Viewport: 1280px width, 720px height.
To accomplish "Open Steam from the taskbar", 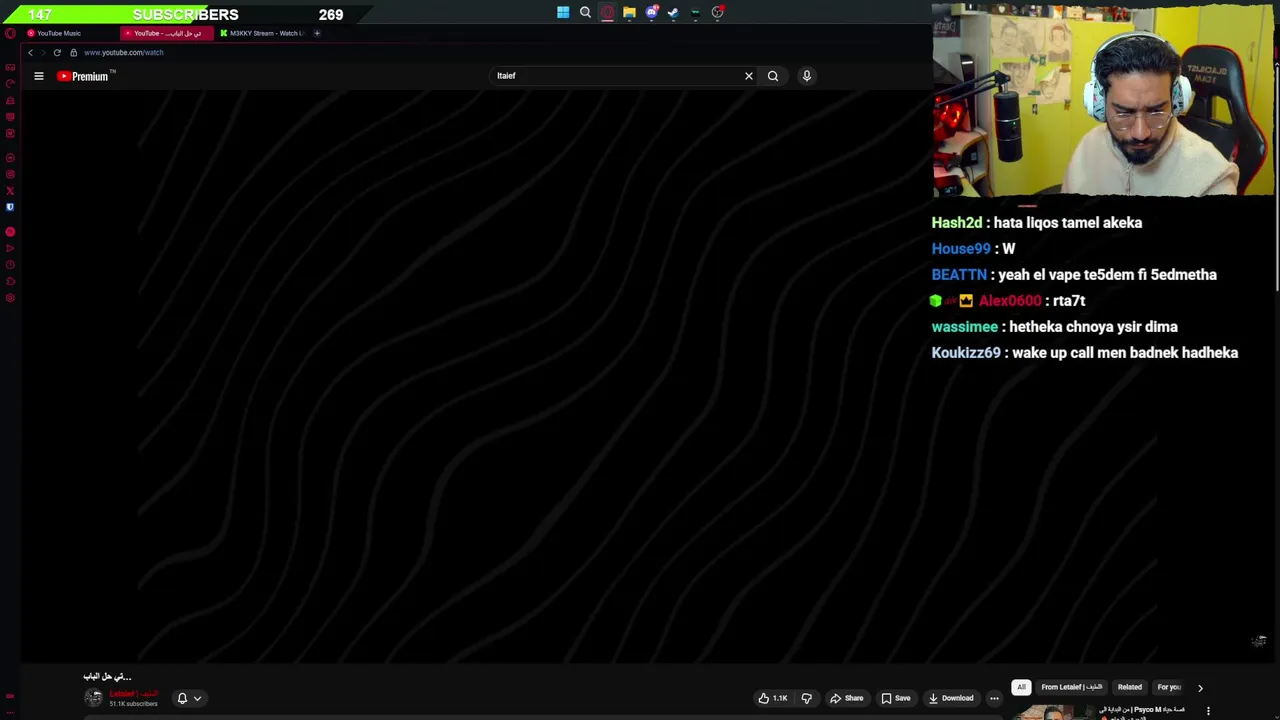I will (x=673, y=12).
